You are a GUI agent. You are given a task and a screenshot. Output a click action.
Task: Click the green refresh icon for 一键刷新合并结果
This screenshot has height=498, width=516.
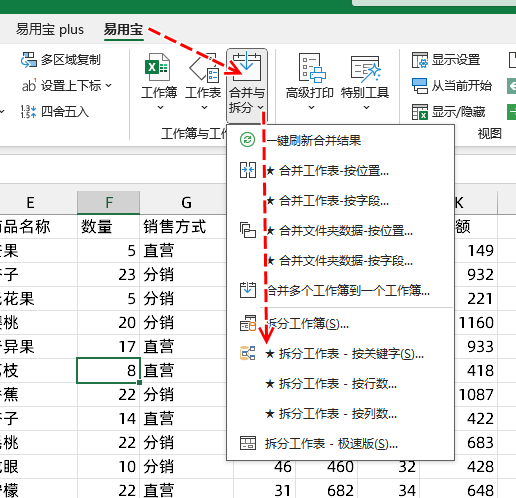coord(248,140)
